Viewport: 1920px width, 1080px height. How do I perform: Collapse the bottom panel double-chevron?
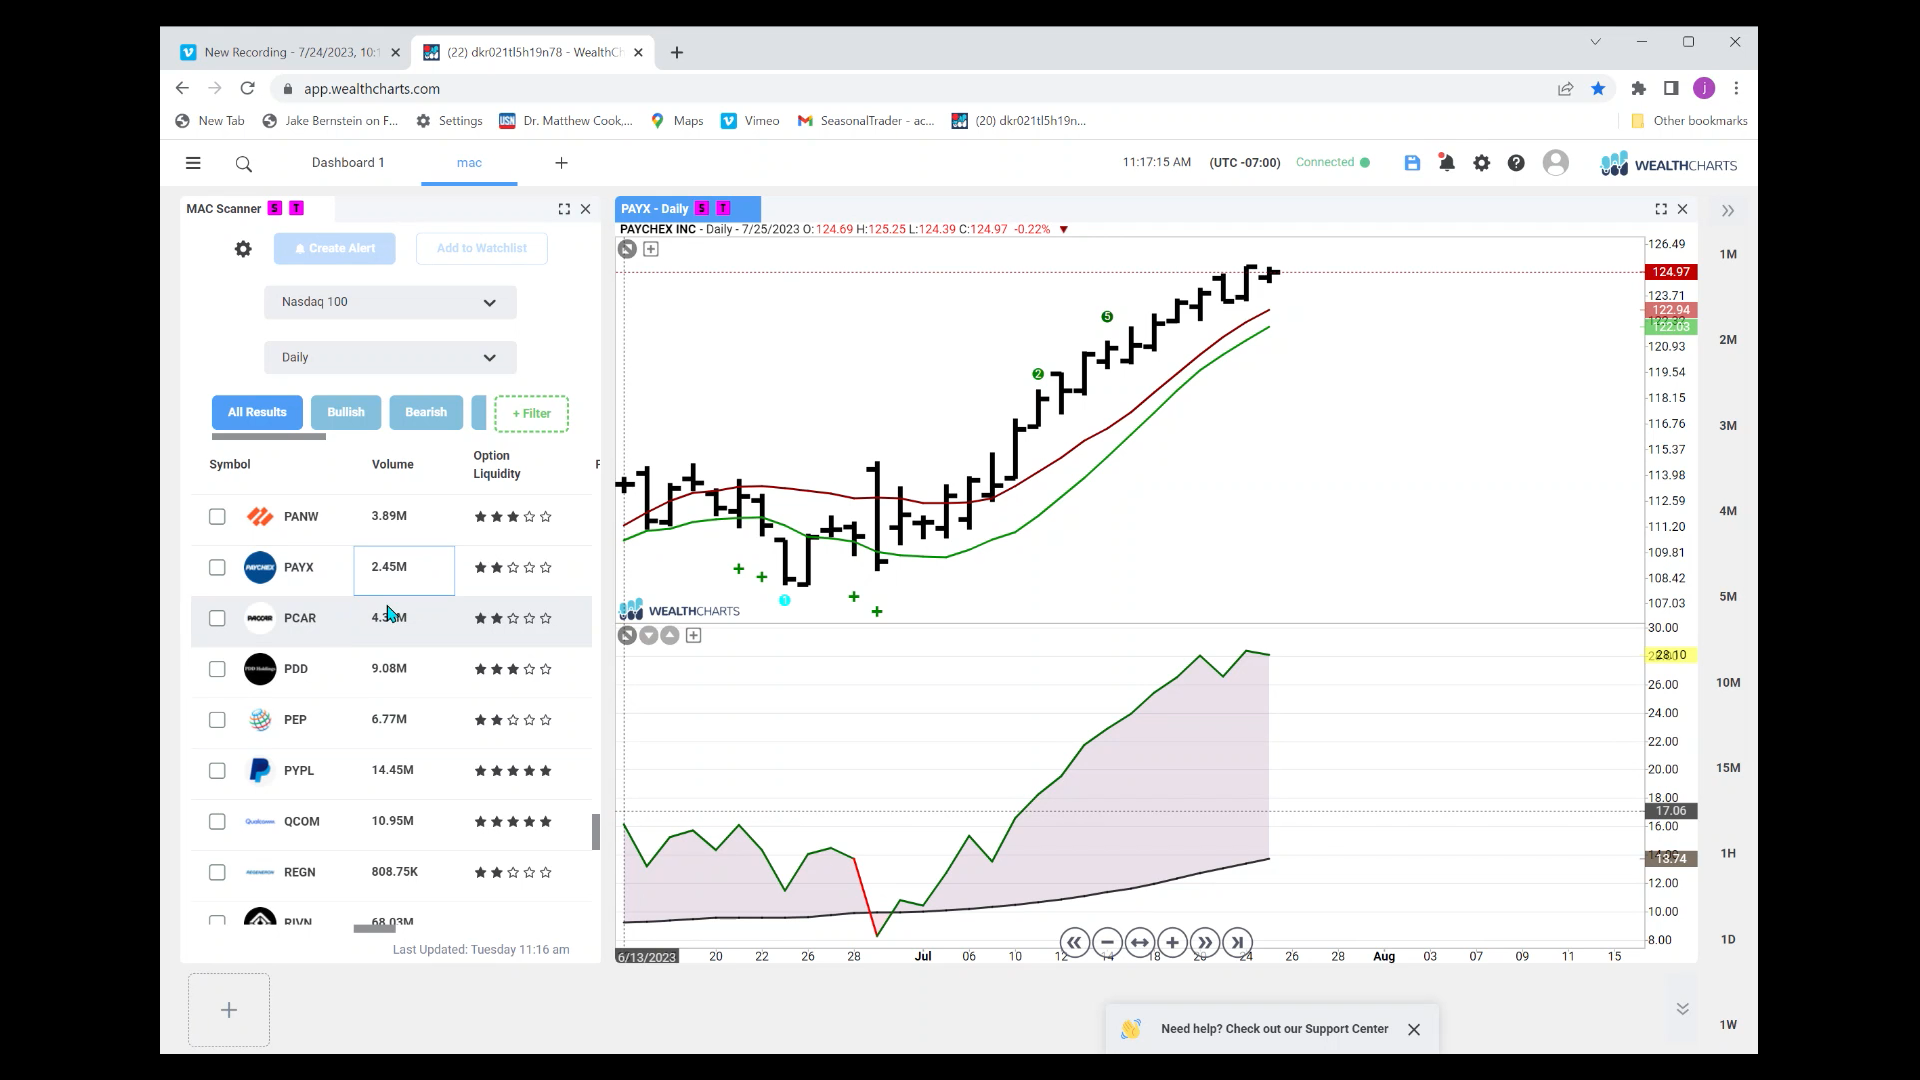(1683, 1009)
